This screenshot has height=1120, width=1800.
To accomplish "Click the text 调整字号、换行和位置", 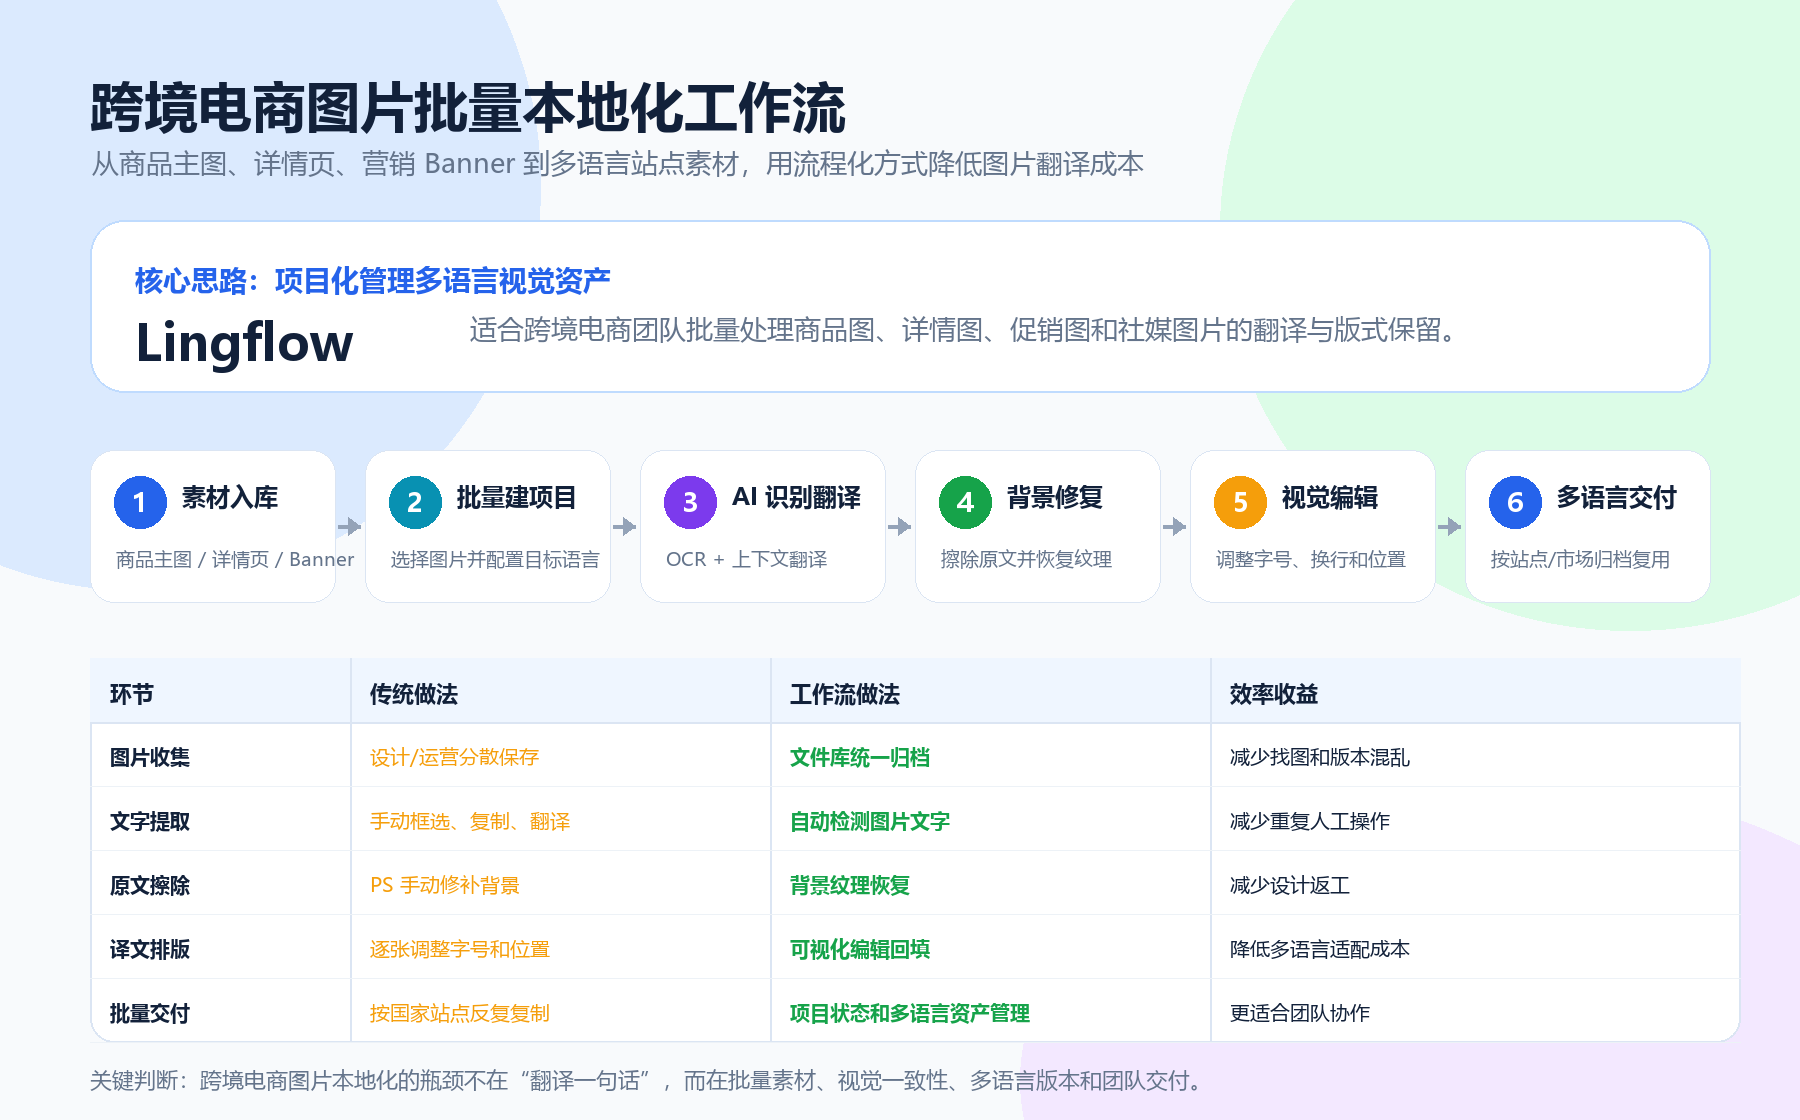I will pos(1310,560).
